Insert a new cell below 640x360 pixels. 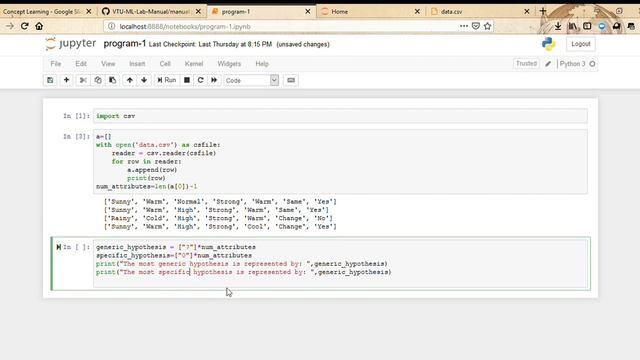pyautogui.click(x=66, y=80)
